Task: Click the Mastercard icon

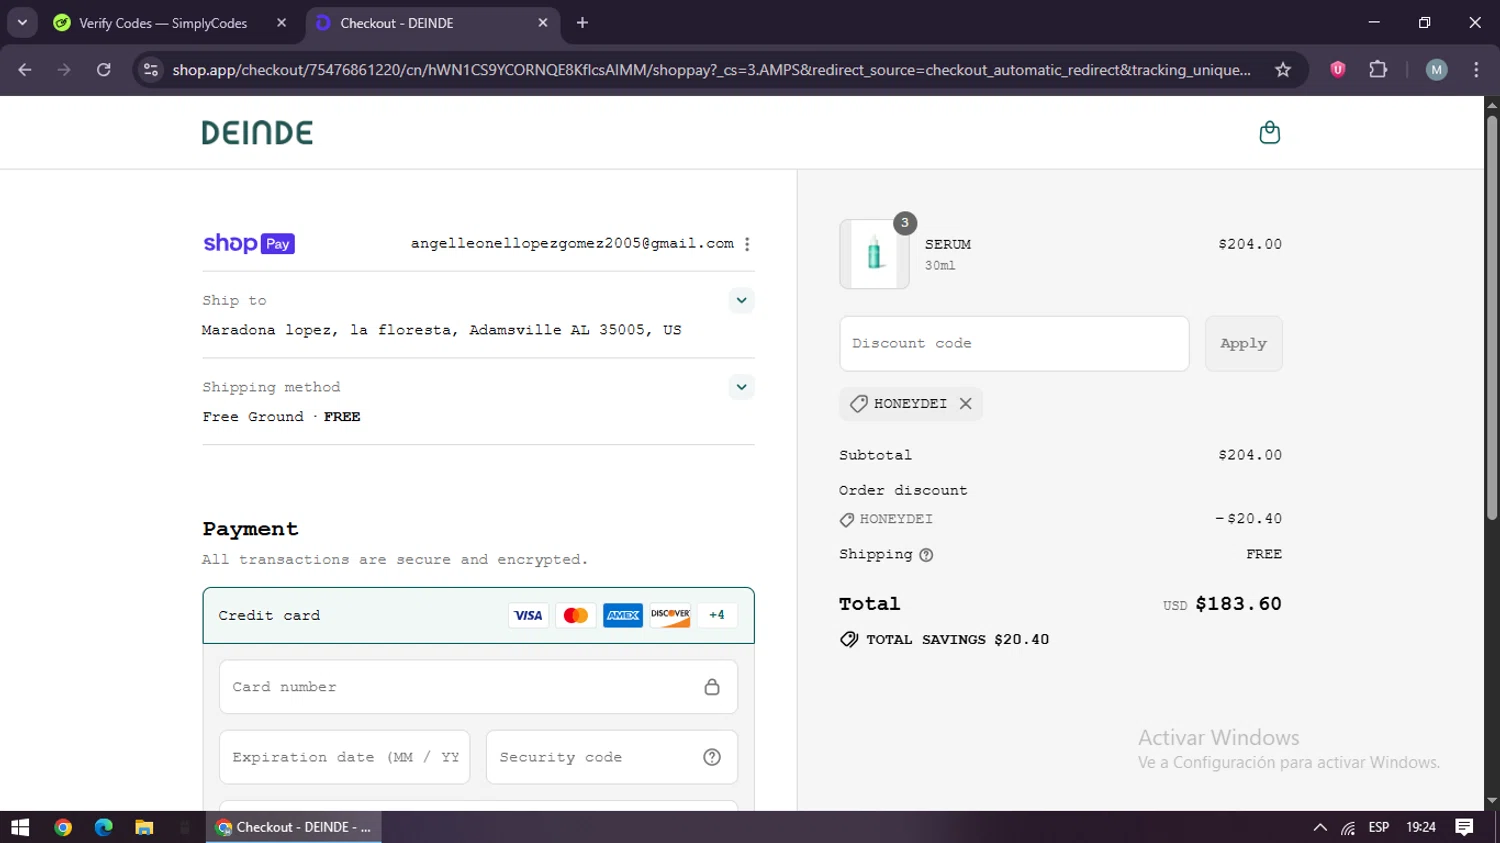Action: [575, 615]
